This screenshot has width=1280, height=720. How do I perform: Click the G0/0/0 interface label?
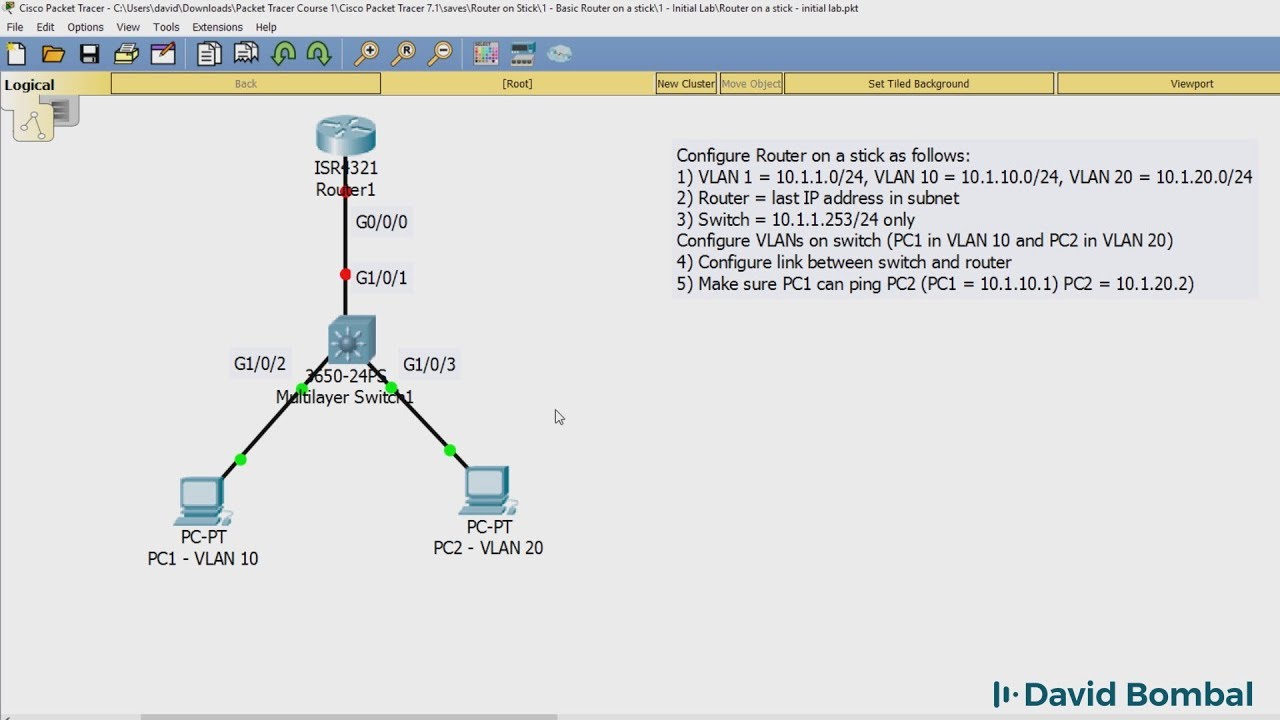click(x=382, y=222)
